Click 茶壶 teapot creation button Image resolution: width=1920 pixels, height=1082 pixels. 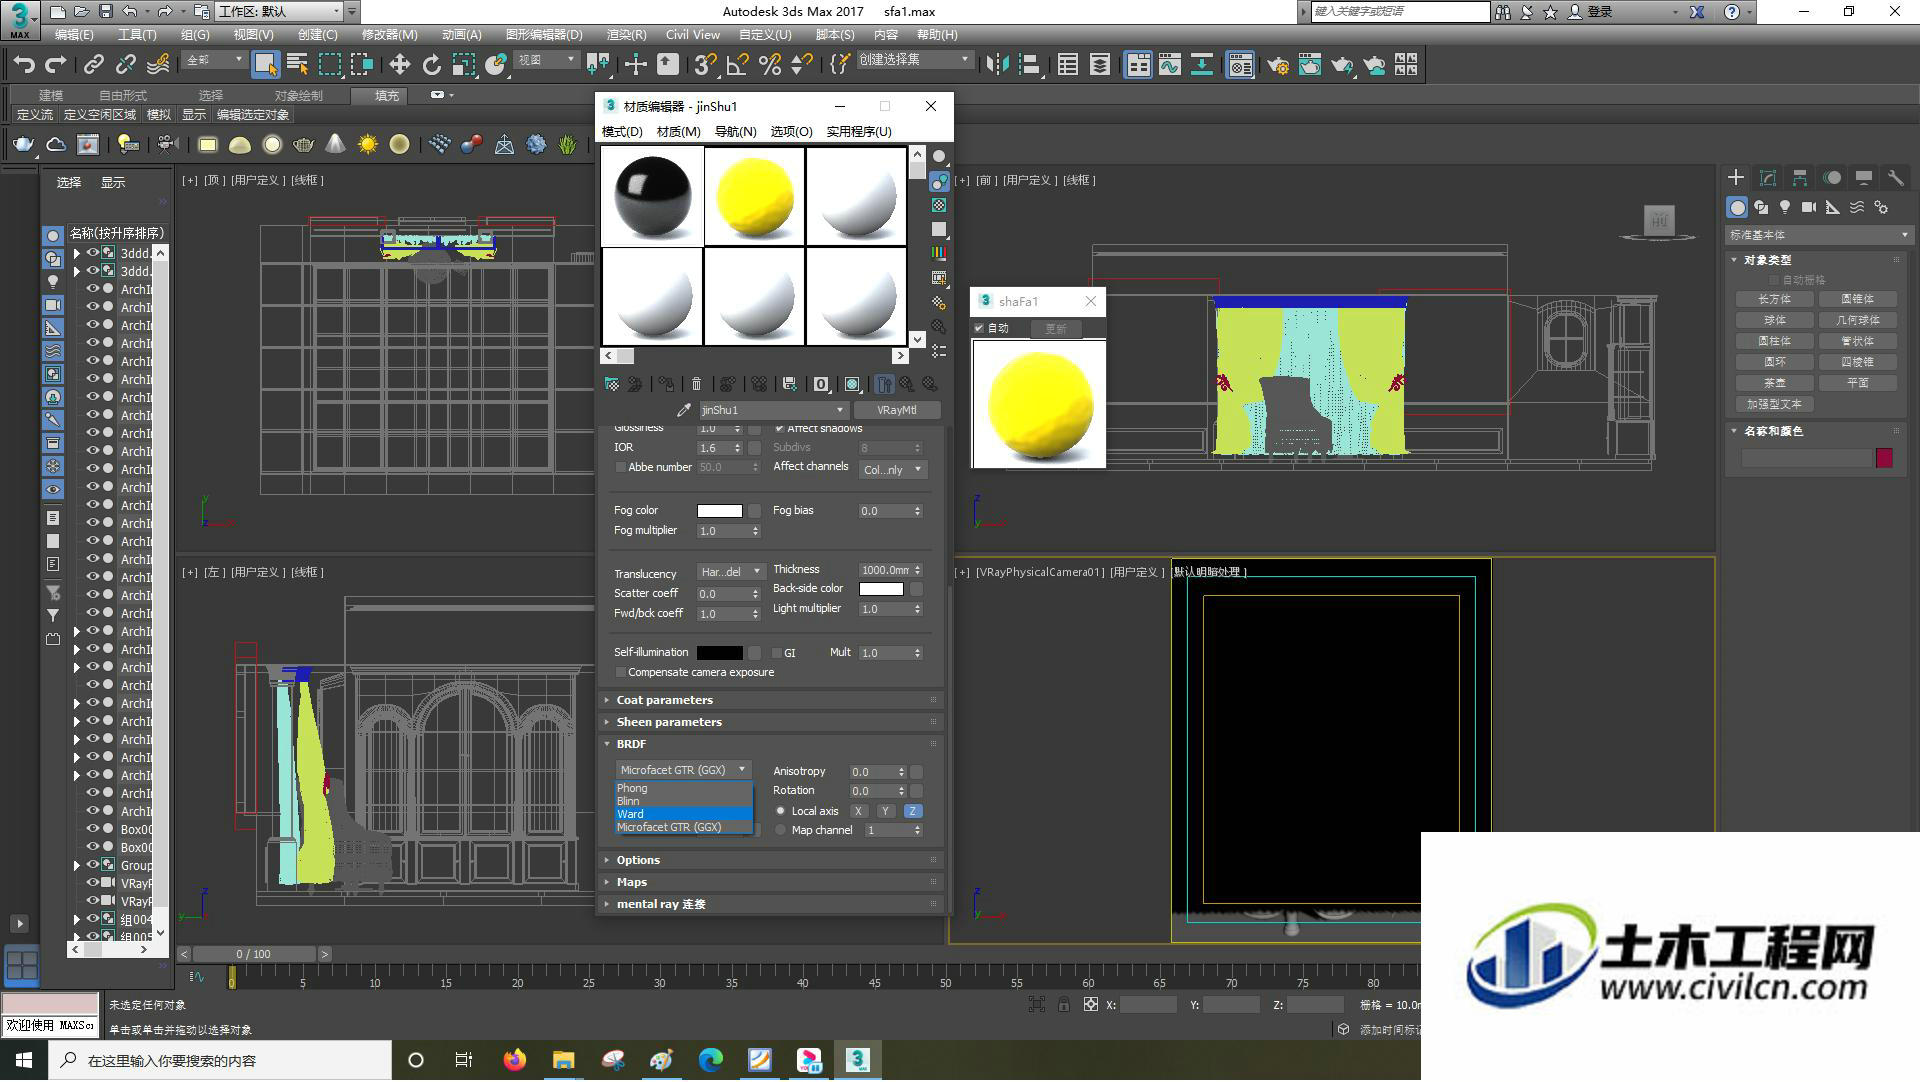1774,383
